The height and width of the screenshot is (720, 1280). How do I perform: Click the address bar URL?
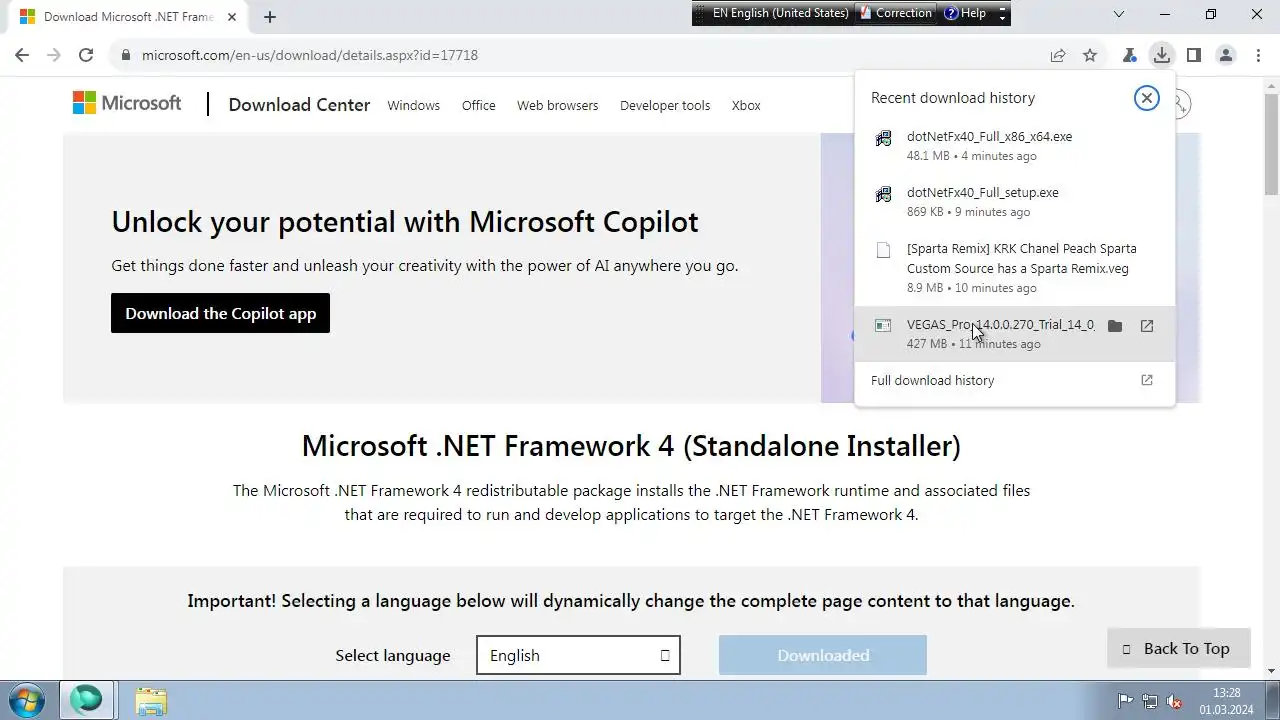(310, 55)
